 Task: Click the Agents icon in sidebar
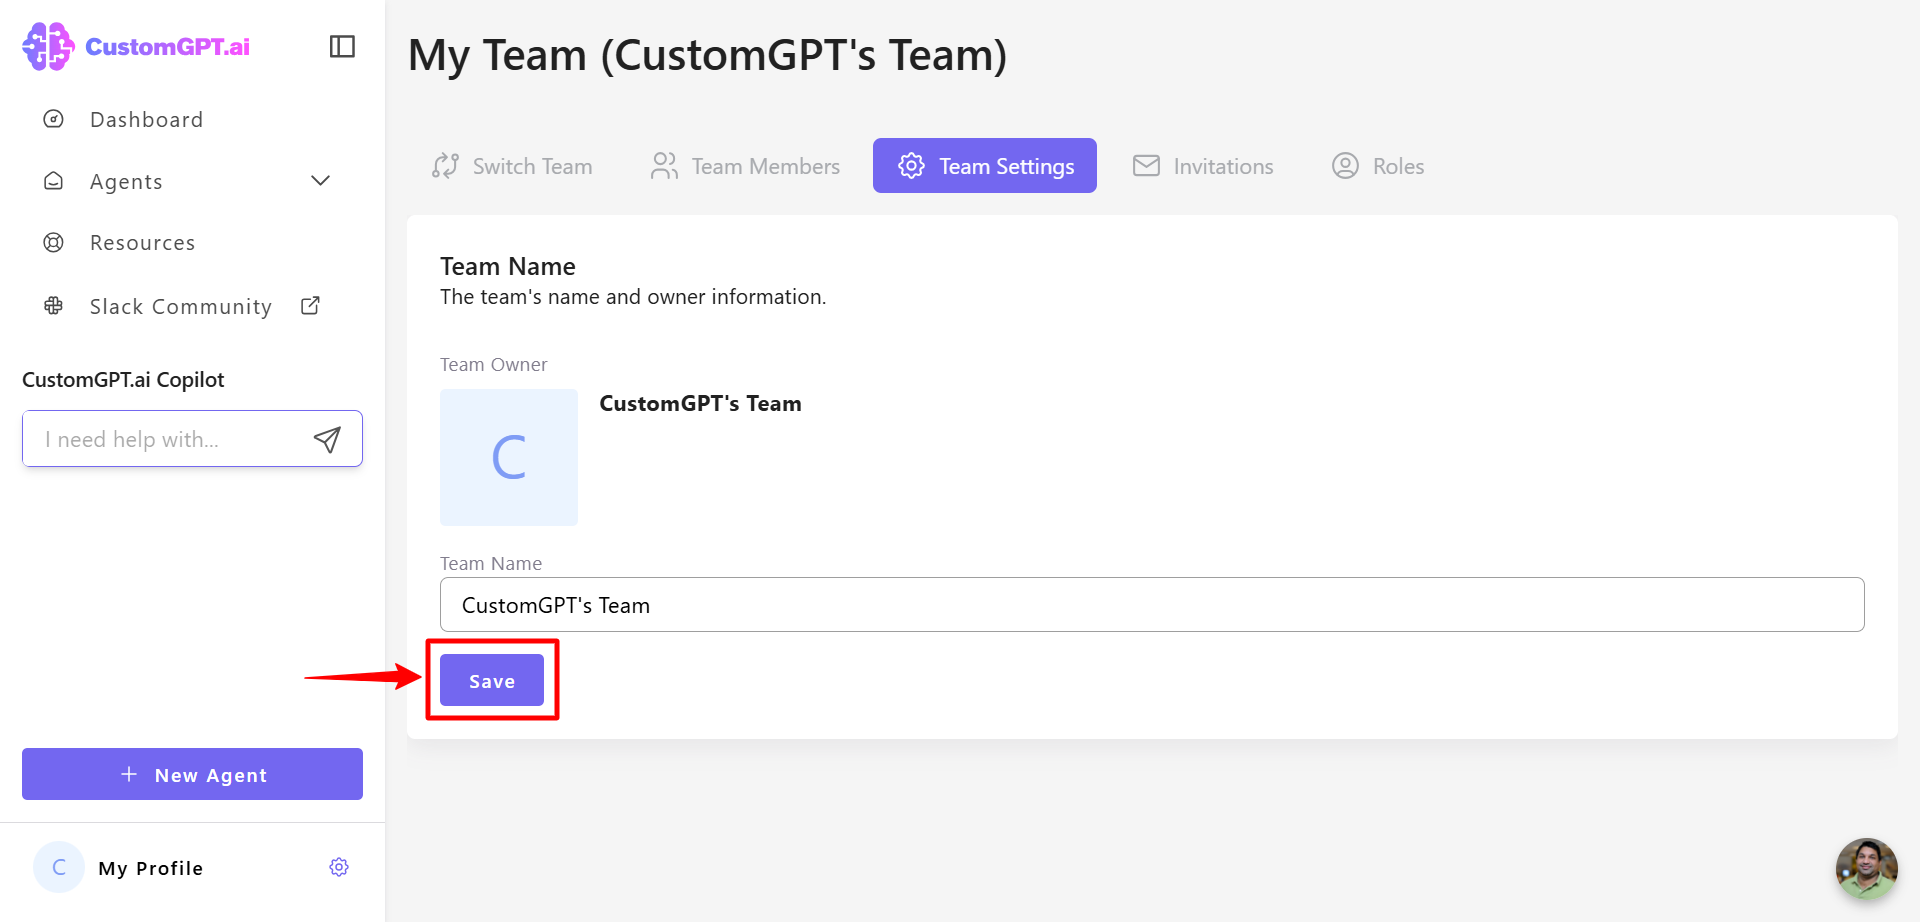[x=54, y=181]
